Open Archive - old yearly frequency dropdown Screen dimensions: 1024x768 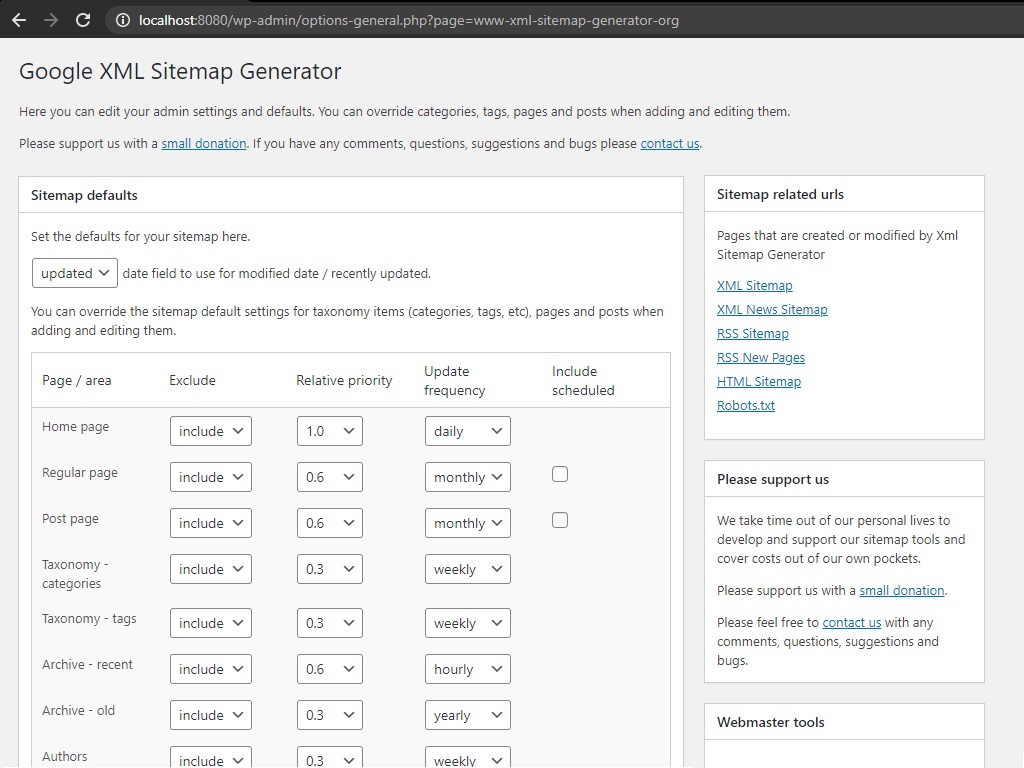[x=468, y=715]
